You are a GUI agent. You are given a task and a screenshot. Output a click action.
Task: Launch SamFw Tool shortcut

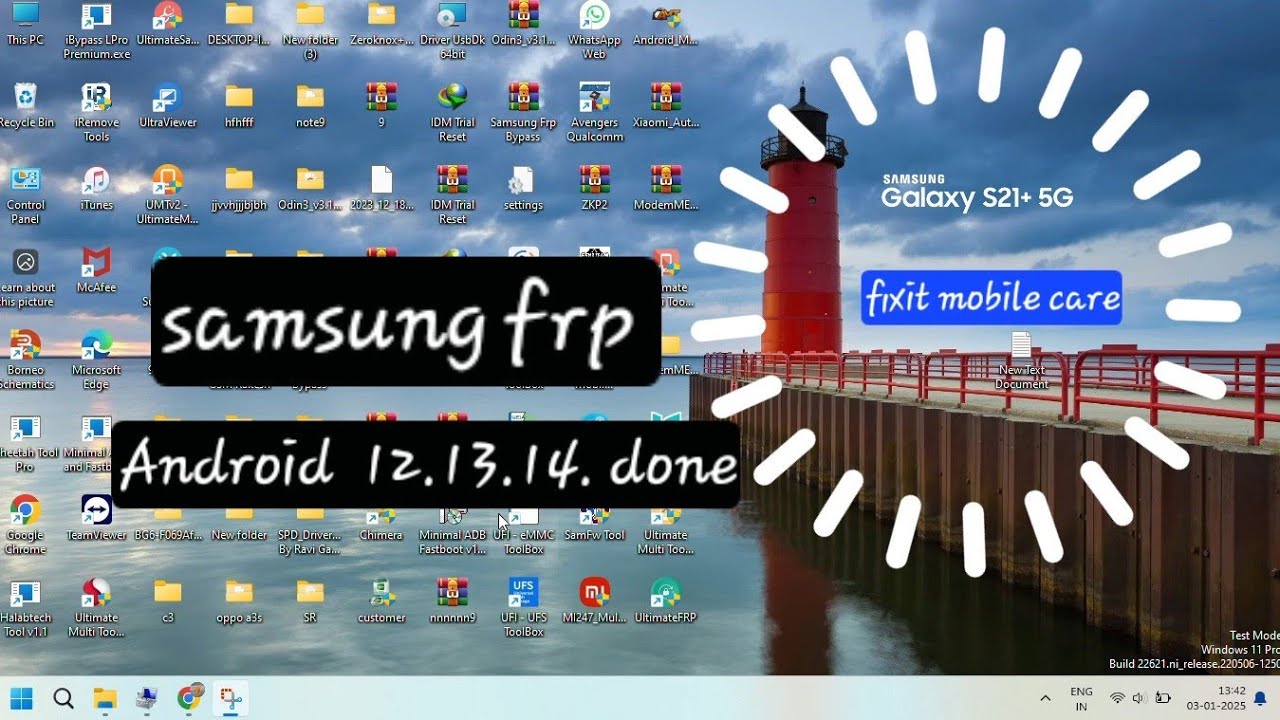click(x=594, y=524)
